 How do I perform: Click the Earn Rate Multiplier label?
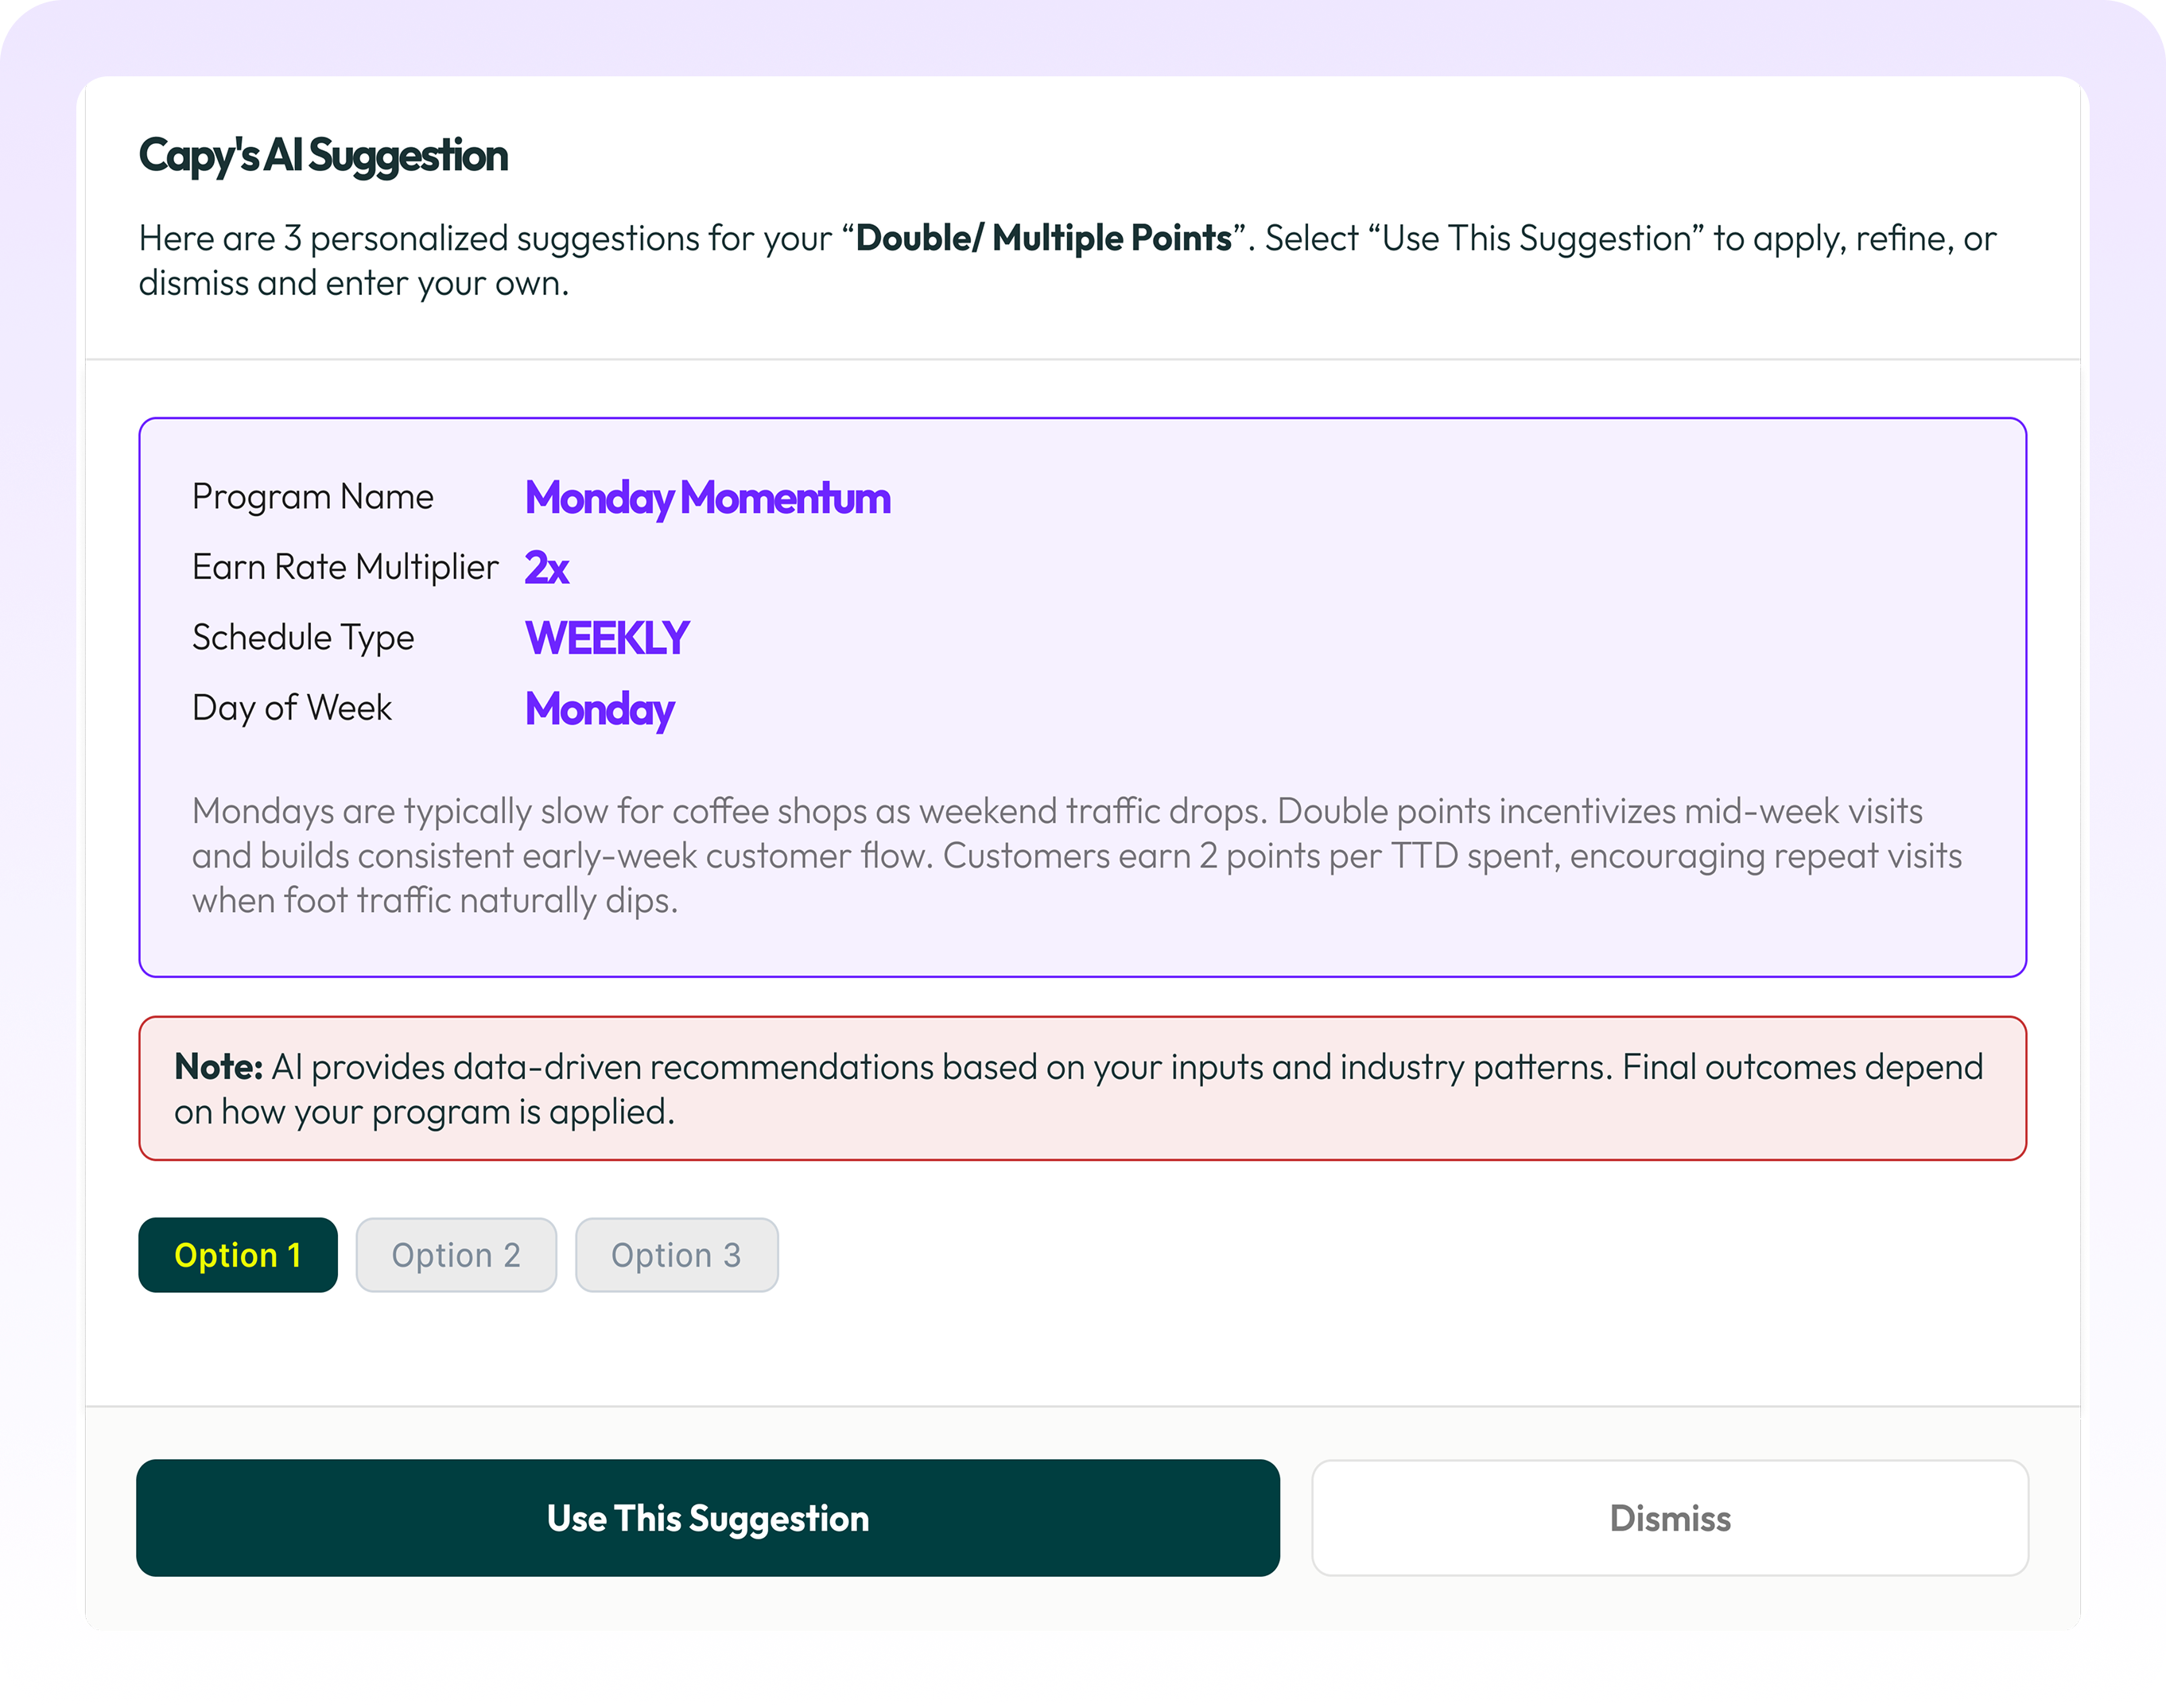tap(344, 567)
